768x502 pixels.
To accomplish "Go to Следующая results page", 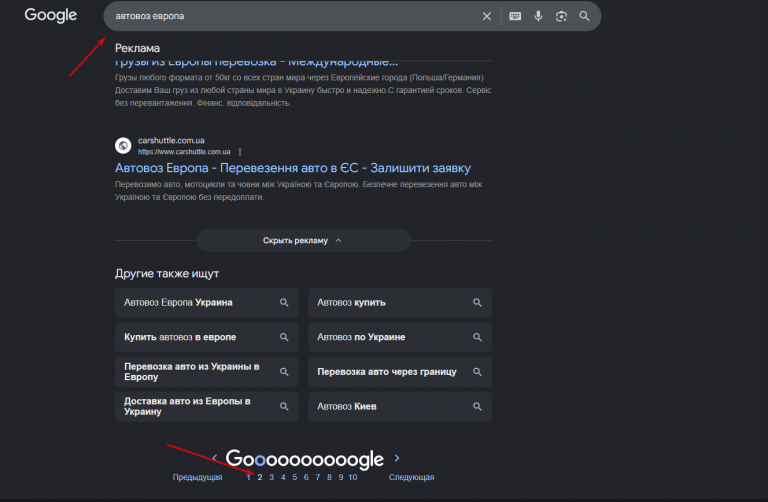I will (x=411, y=477).
